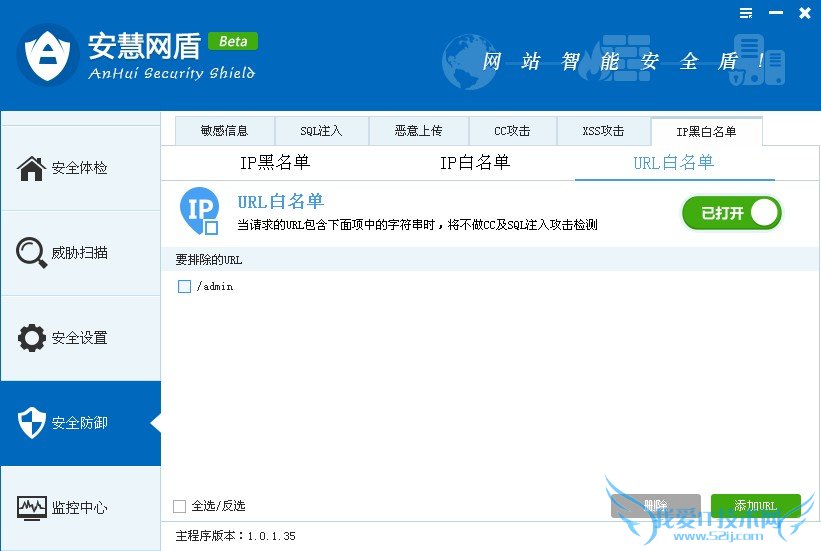Open 监控中心 from the sidebar

point(81,508)
